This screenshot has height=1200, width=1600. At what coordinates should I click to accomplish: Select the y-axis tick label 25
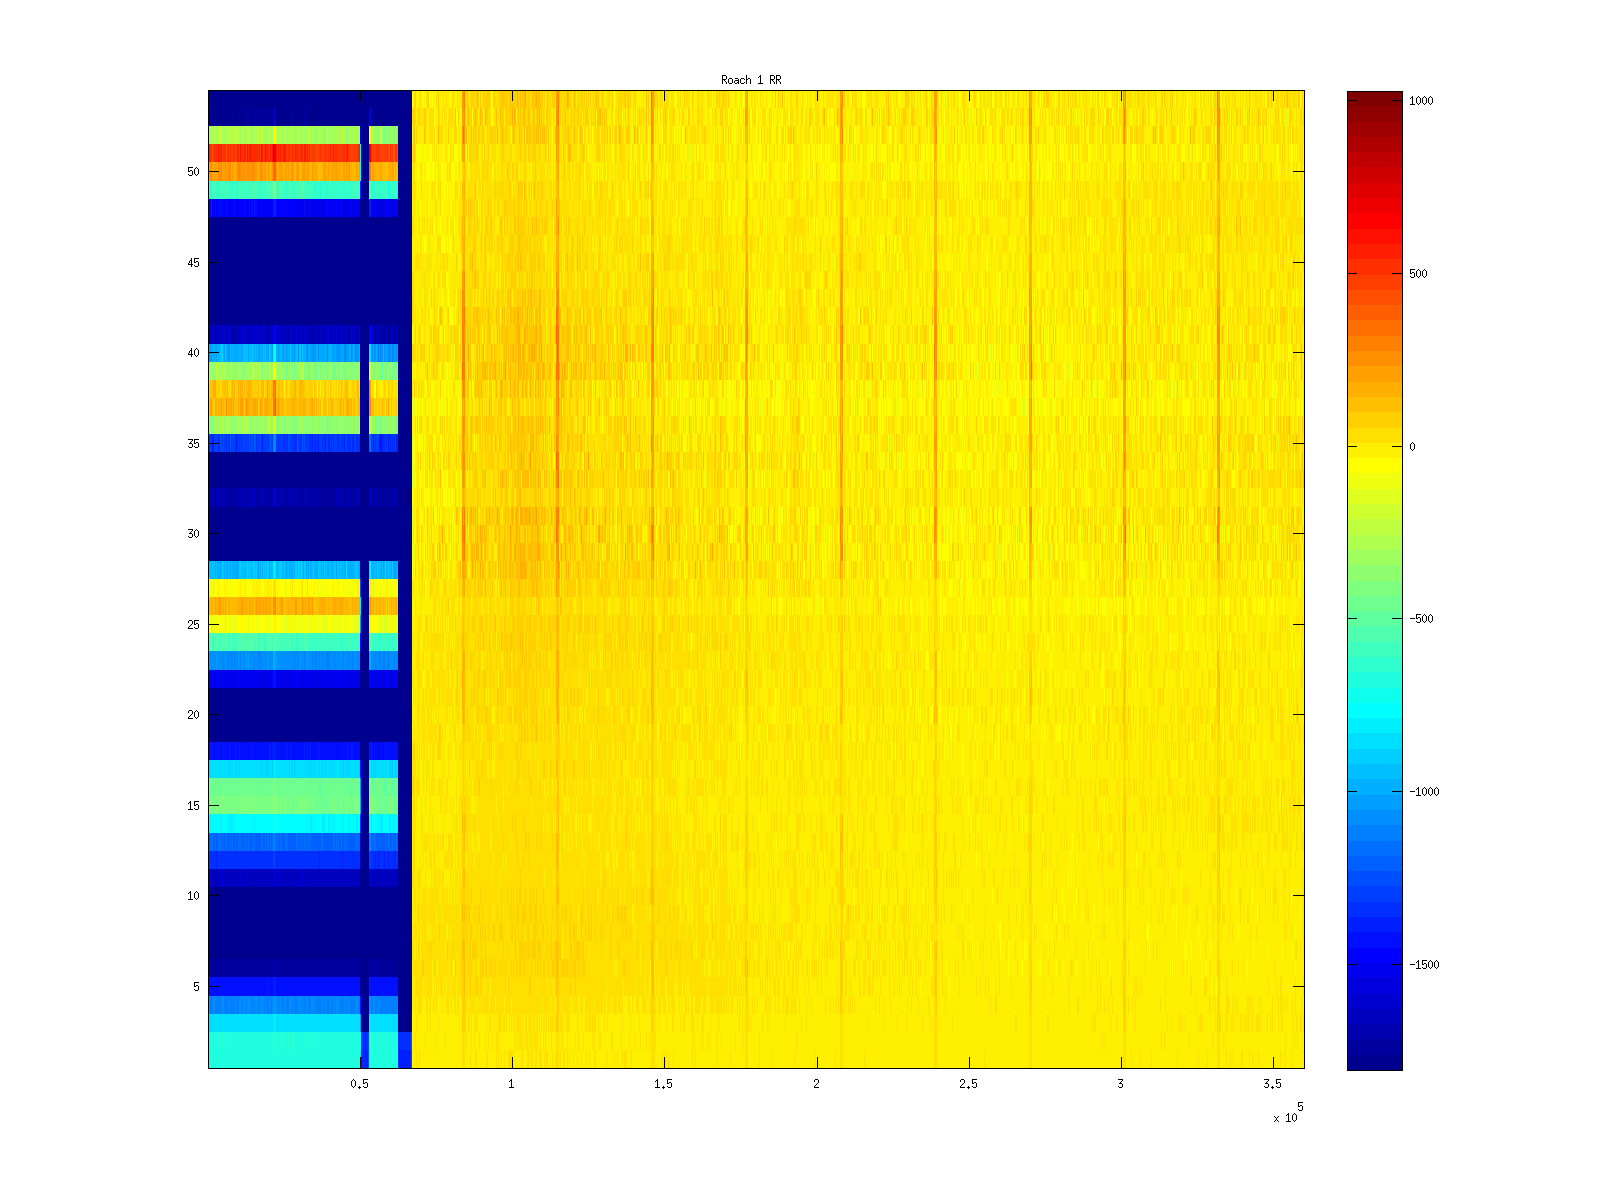coord(193,625)
